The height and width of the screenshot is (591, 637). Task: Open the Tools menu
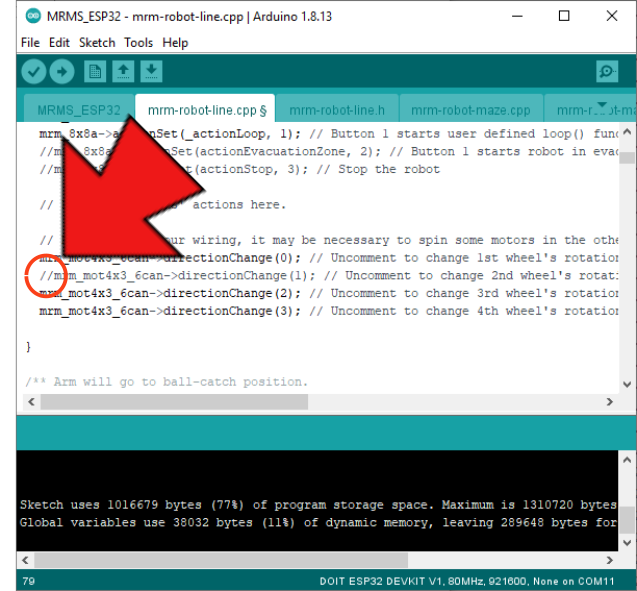pyautogui.click(x=138, y=43)
